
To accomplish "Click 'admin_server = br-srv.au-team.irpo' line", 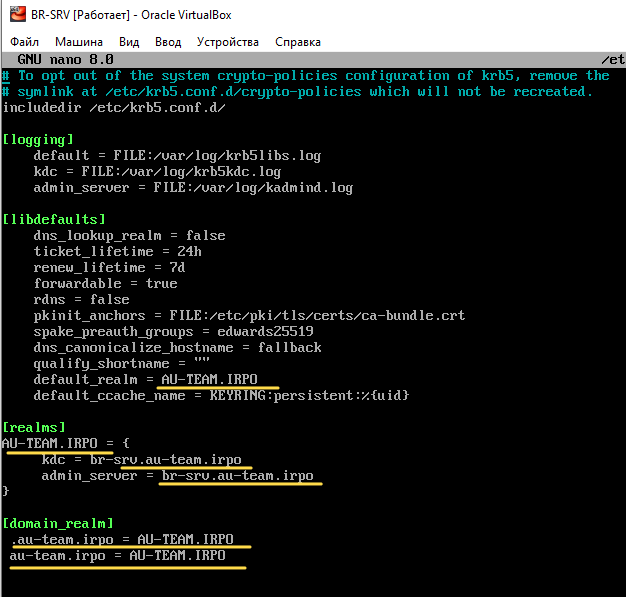I will 177,476.
